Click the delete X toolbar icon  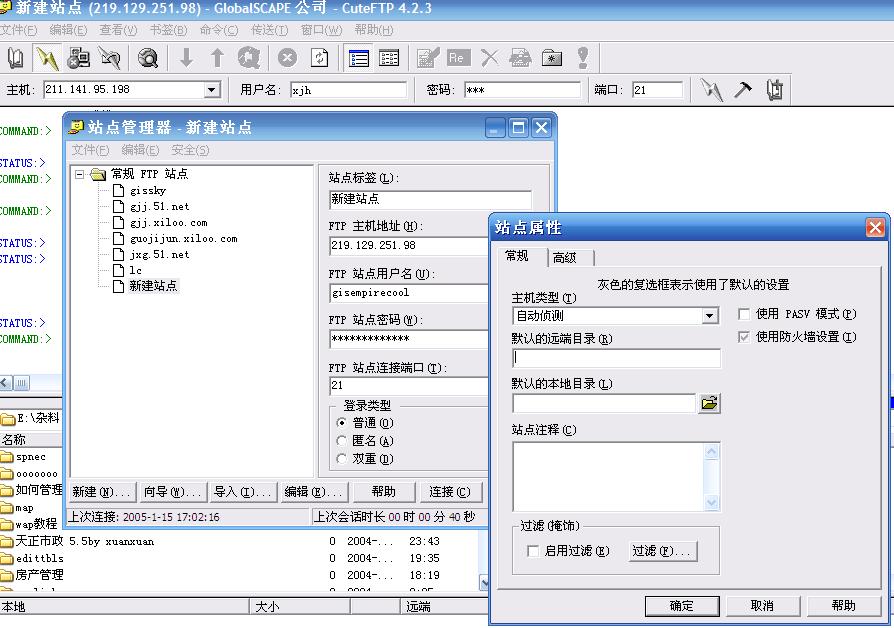pyautogui.click(x=489, y=58)
